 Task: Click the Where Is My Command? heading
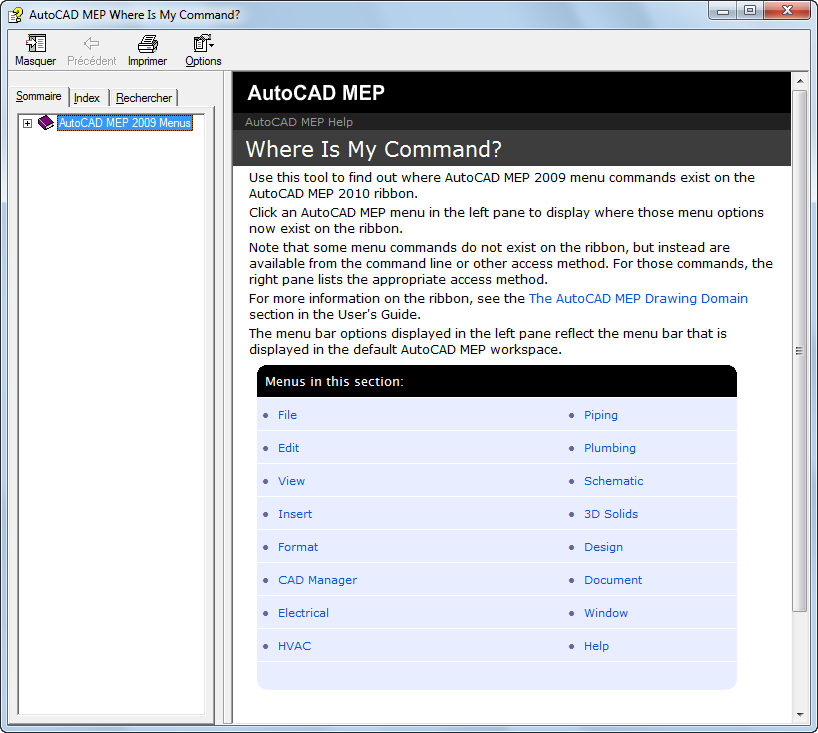(x=374, y=149)
